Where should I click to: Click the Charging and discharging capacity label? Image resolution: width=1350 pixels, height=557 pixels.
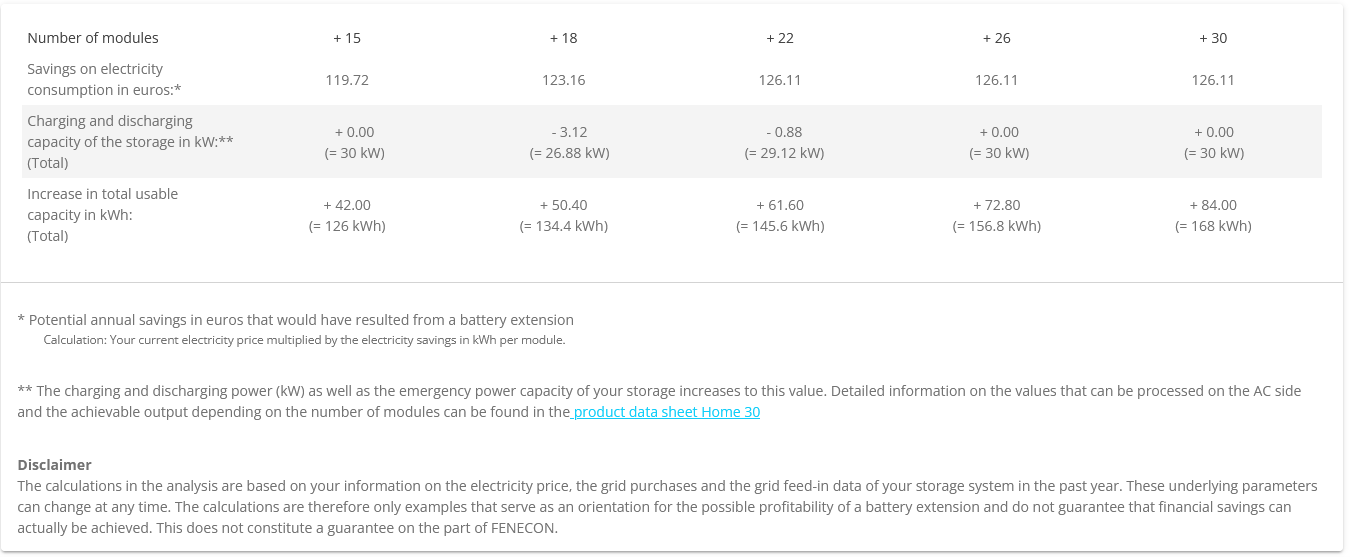pyautogui.click(x=130, y=142)
